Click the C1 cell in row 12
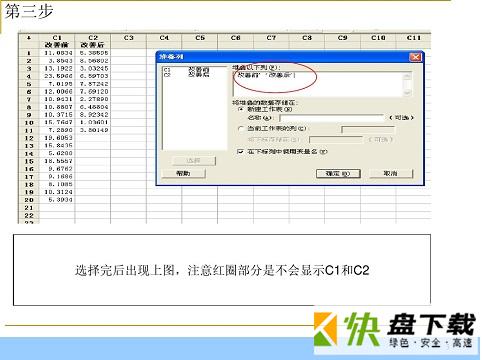This screenshot has width=483, height=360. [x=57, y=138]
